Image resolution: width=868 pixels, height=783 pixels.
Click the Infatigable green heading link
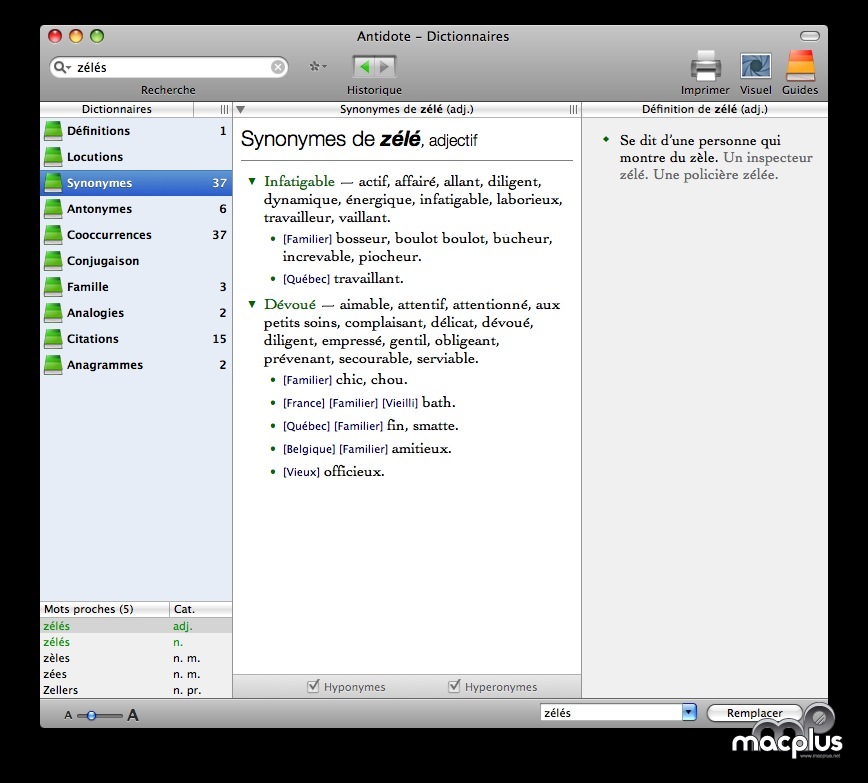click(x=299, y=182)
